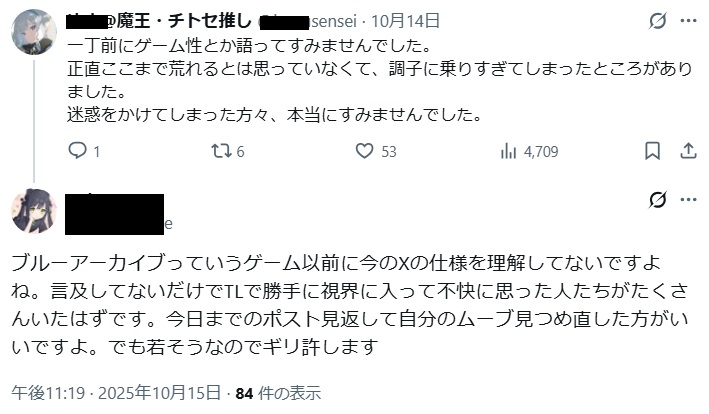Click the reply icon on the first post
The image size is (709, 414).
[x=79, y=151]
